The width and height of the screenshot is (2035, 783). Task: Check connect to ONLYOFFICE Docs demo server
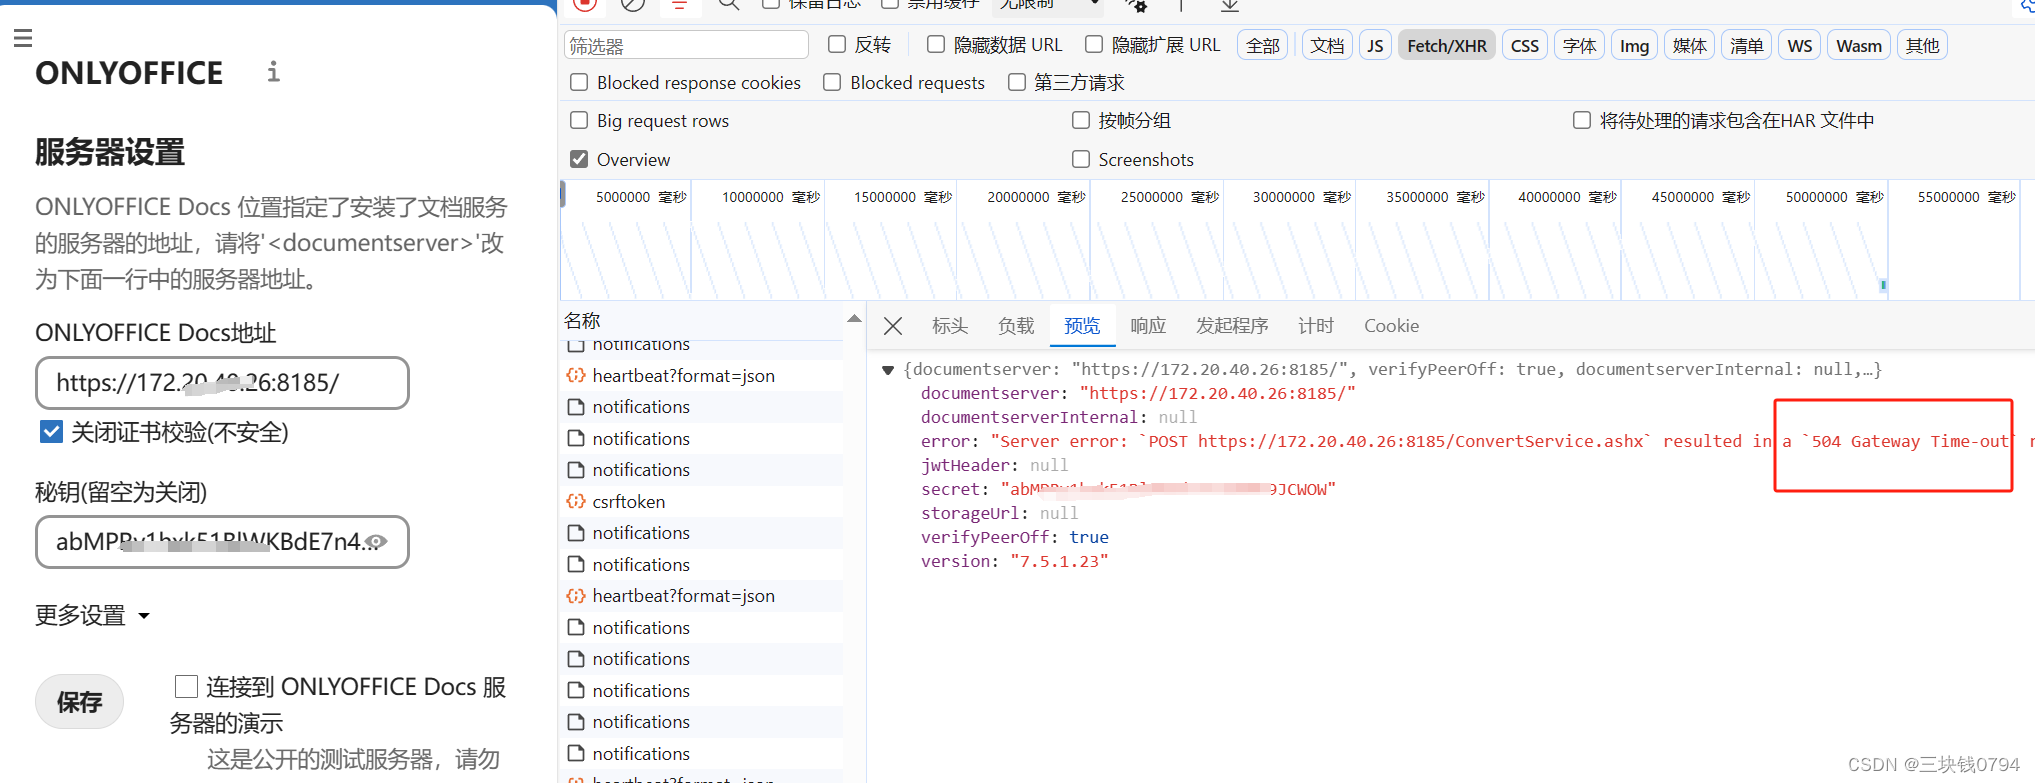pyautogui.click(x=186, y=686)
